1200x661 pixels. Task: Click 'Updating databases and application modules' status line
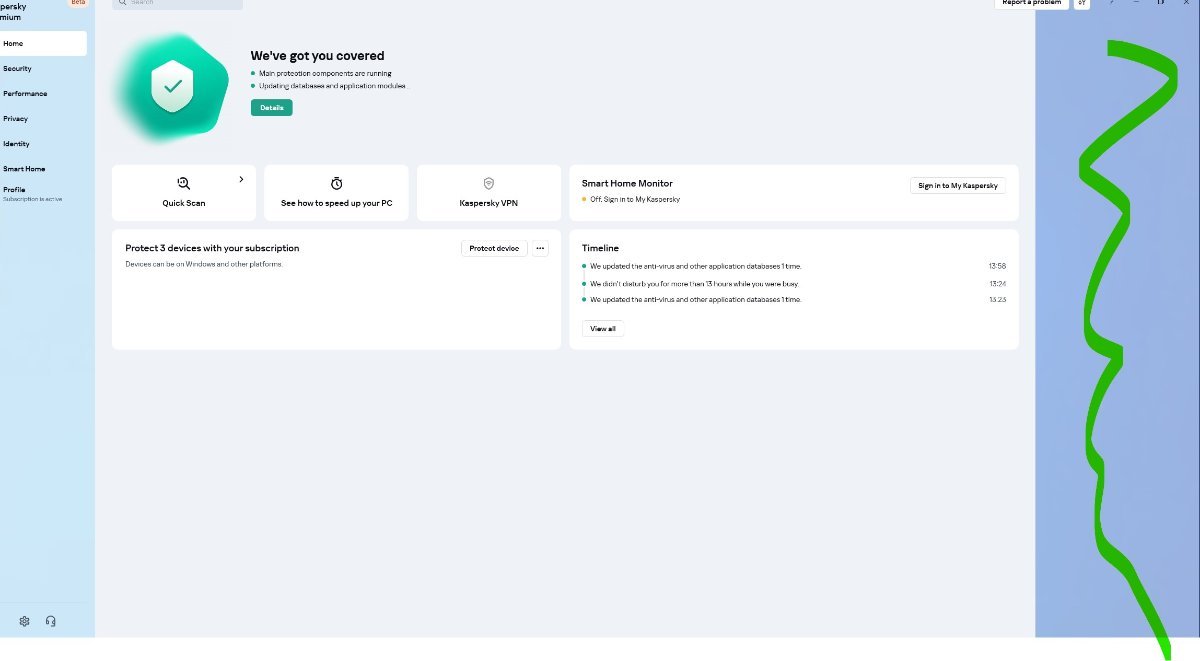tap(333, 86)
